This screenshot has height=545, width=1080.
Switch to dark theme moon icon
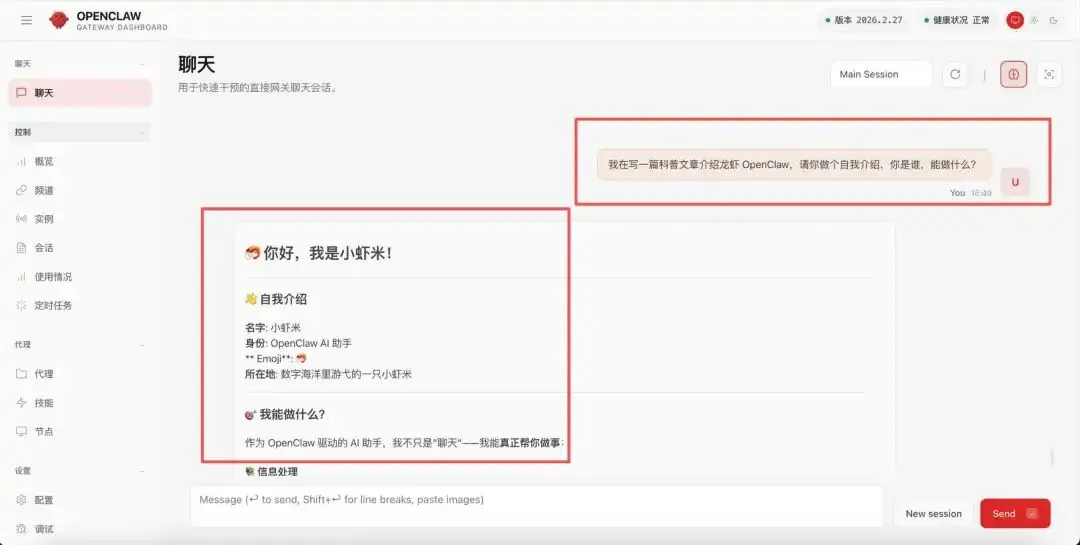click(x=1053, y=20)
